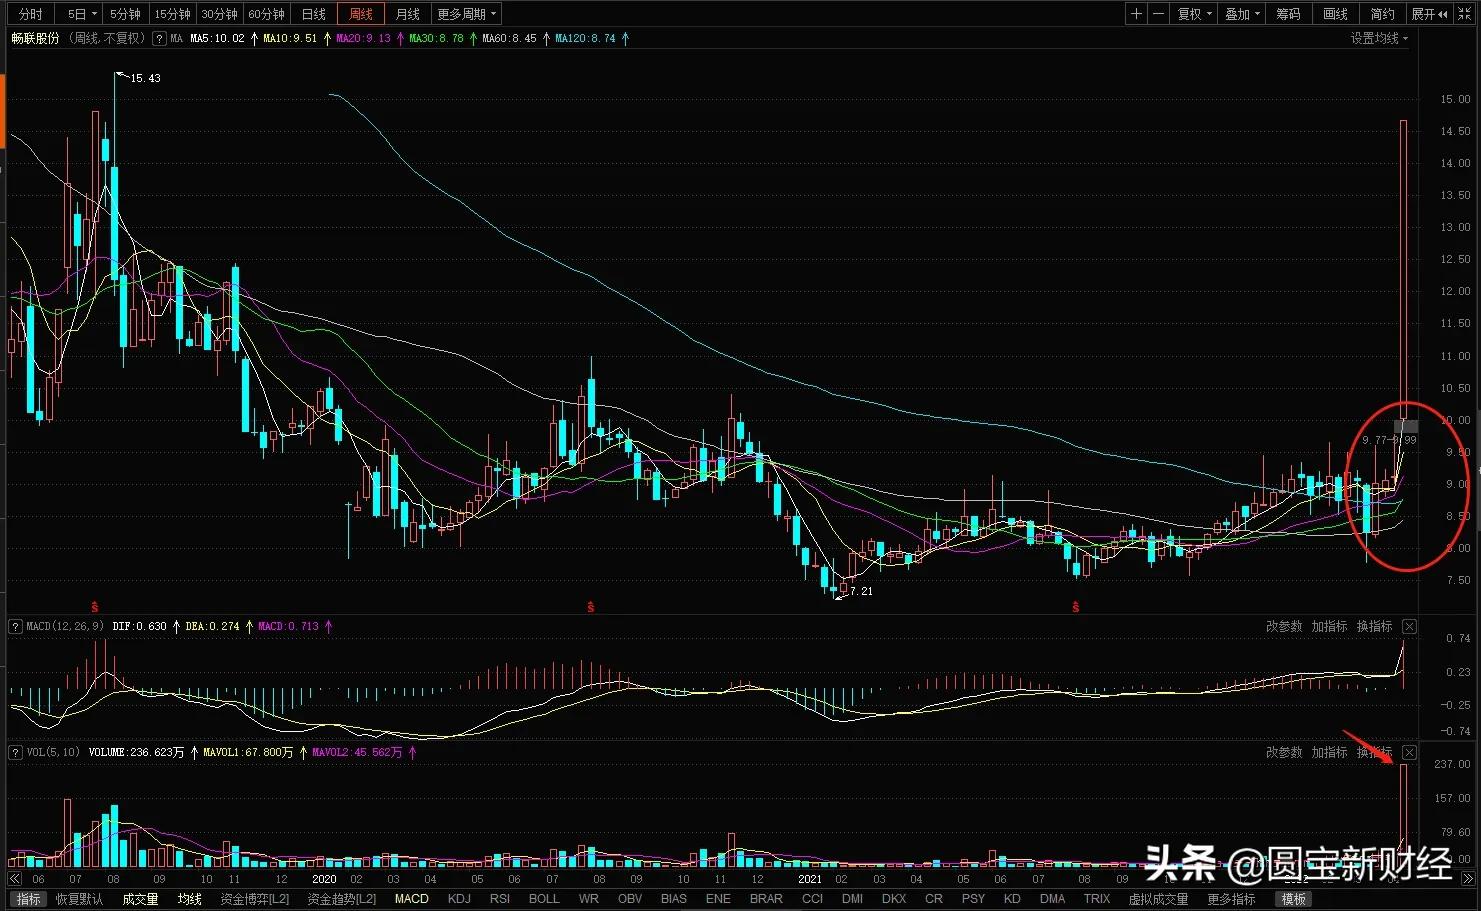Toggle the MACD indicator tab
The image size is (1481, 911).
(412, 899)
